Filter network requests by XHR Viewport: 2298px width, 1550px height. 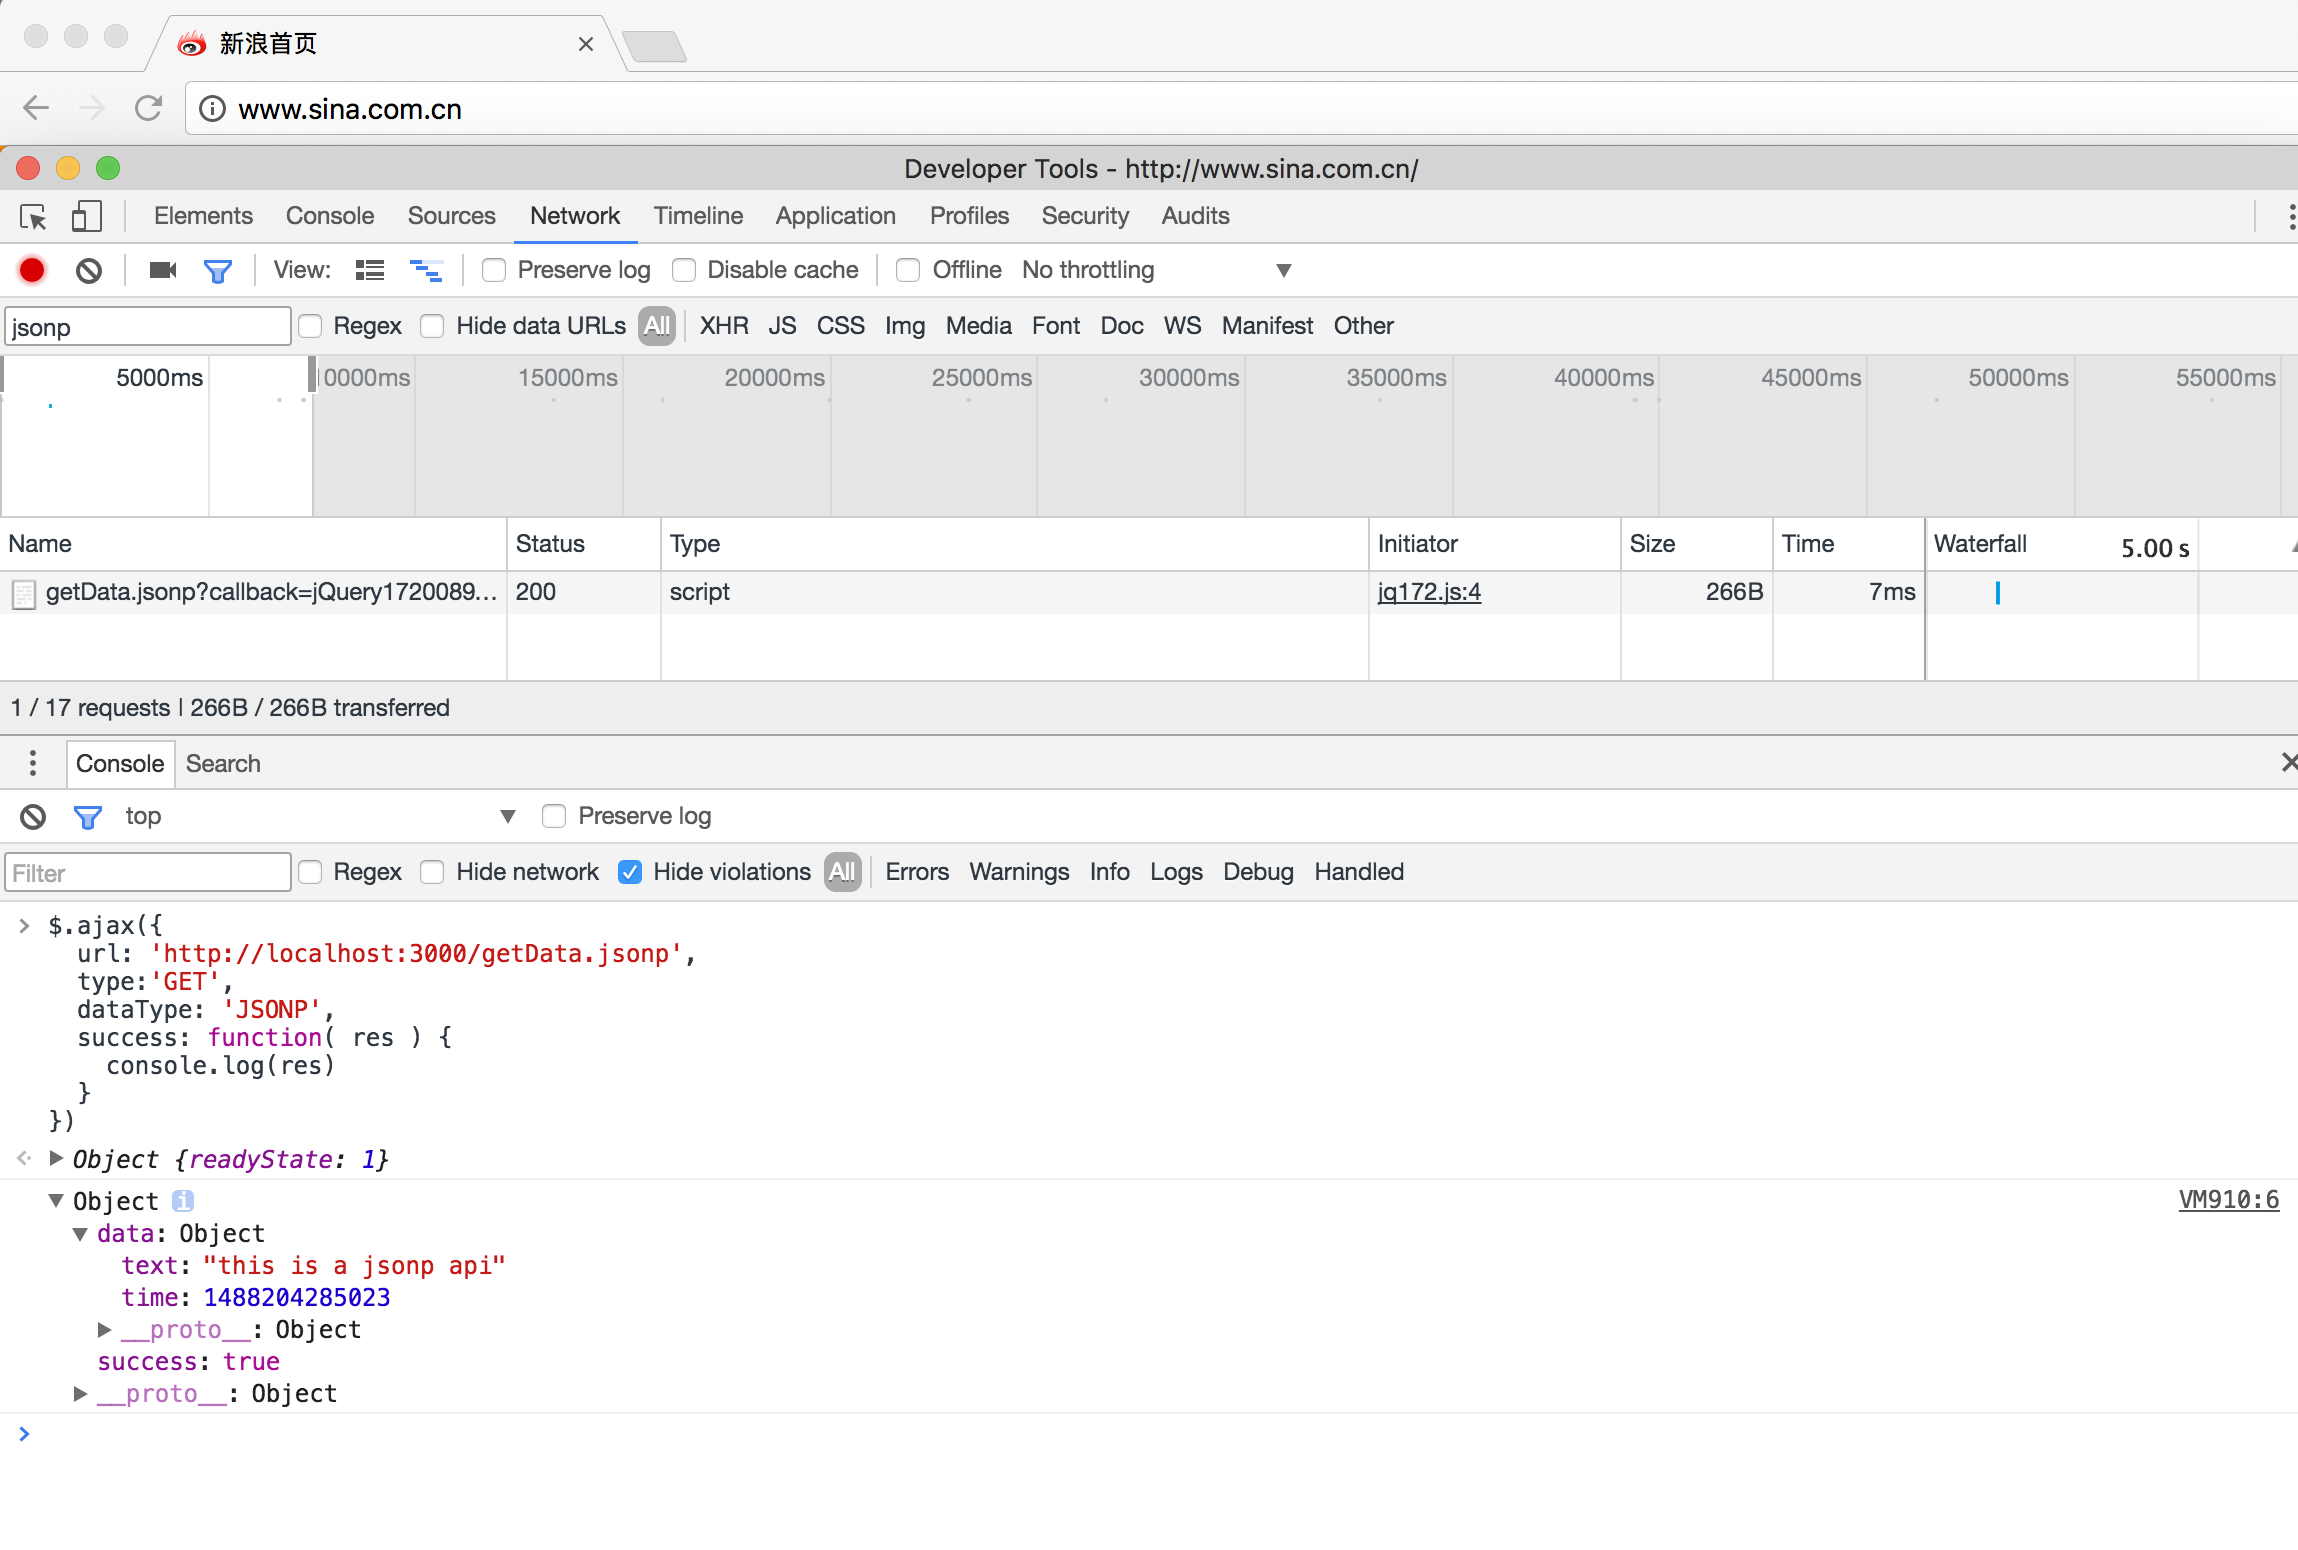(724, 326)
